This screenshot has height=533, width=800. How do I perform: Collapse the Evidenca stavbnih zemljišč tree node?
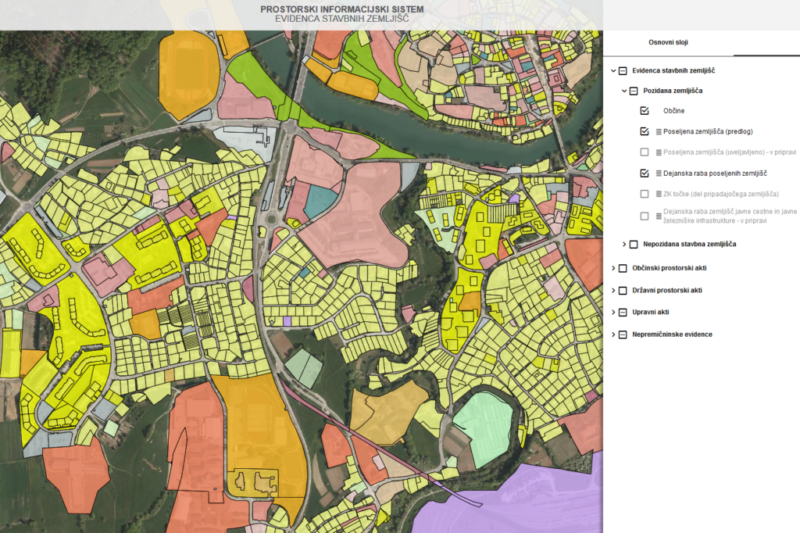click(x=613, y=71)
